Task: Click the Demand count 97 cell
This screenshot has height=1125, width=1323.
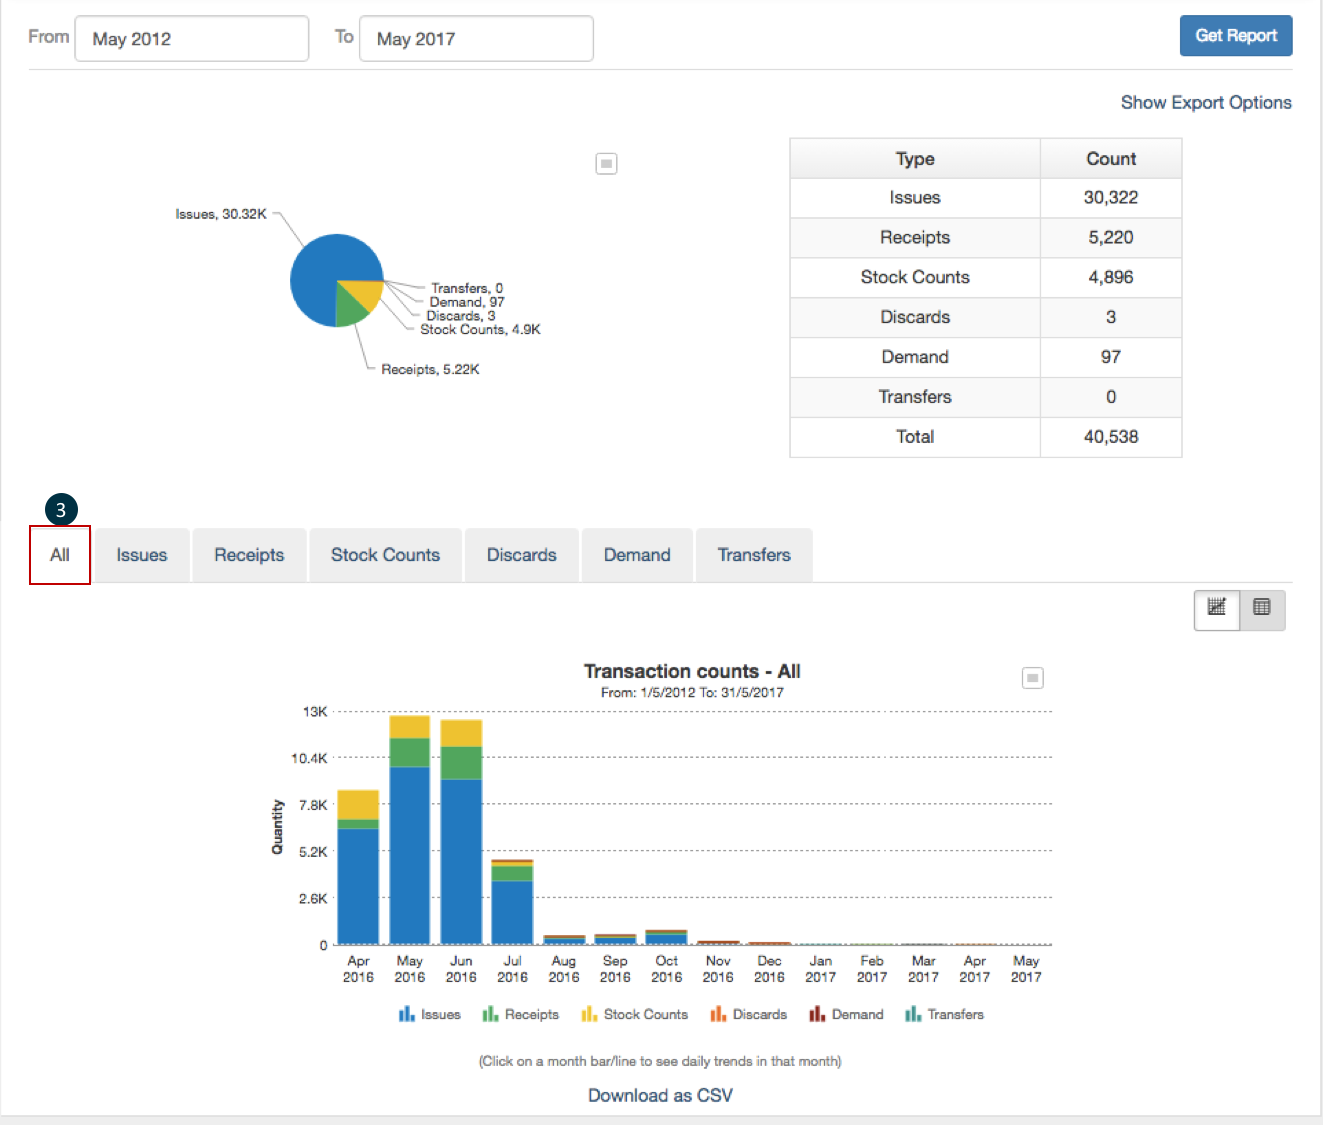Action: click(x=1111, y=357)
